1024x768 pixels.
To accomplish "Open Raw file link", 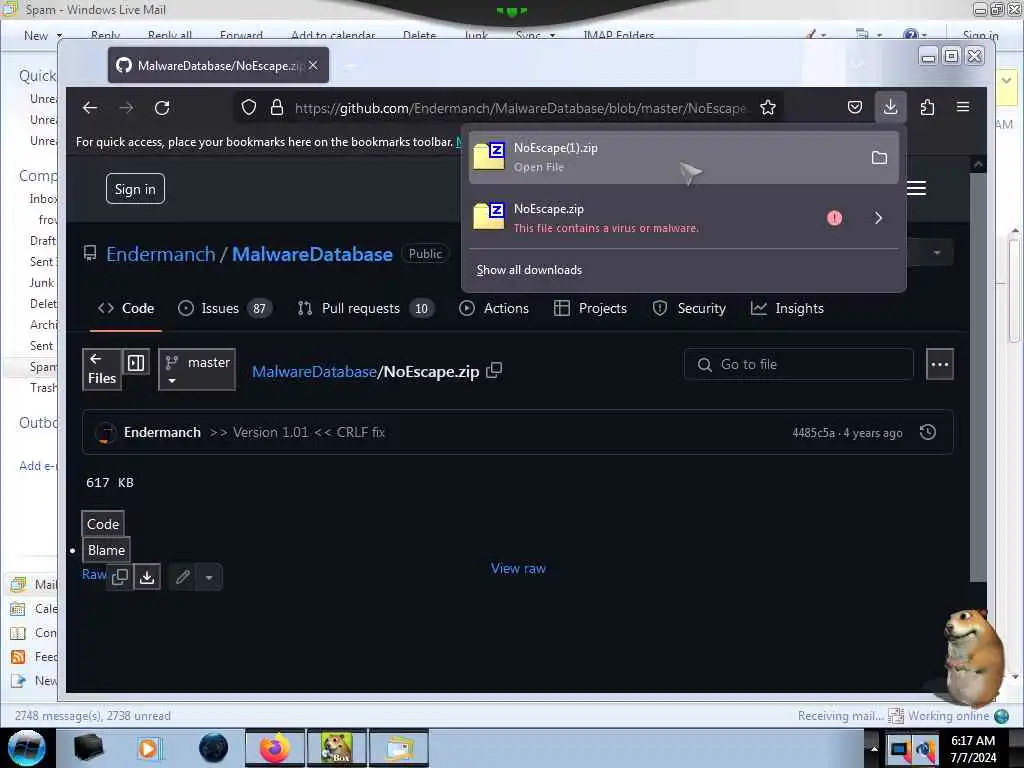I will tap(93, 574).
